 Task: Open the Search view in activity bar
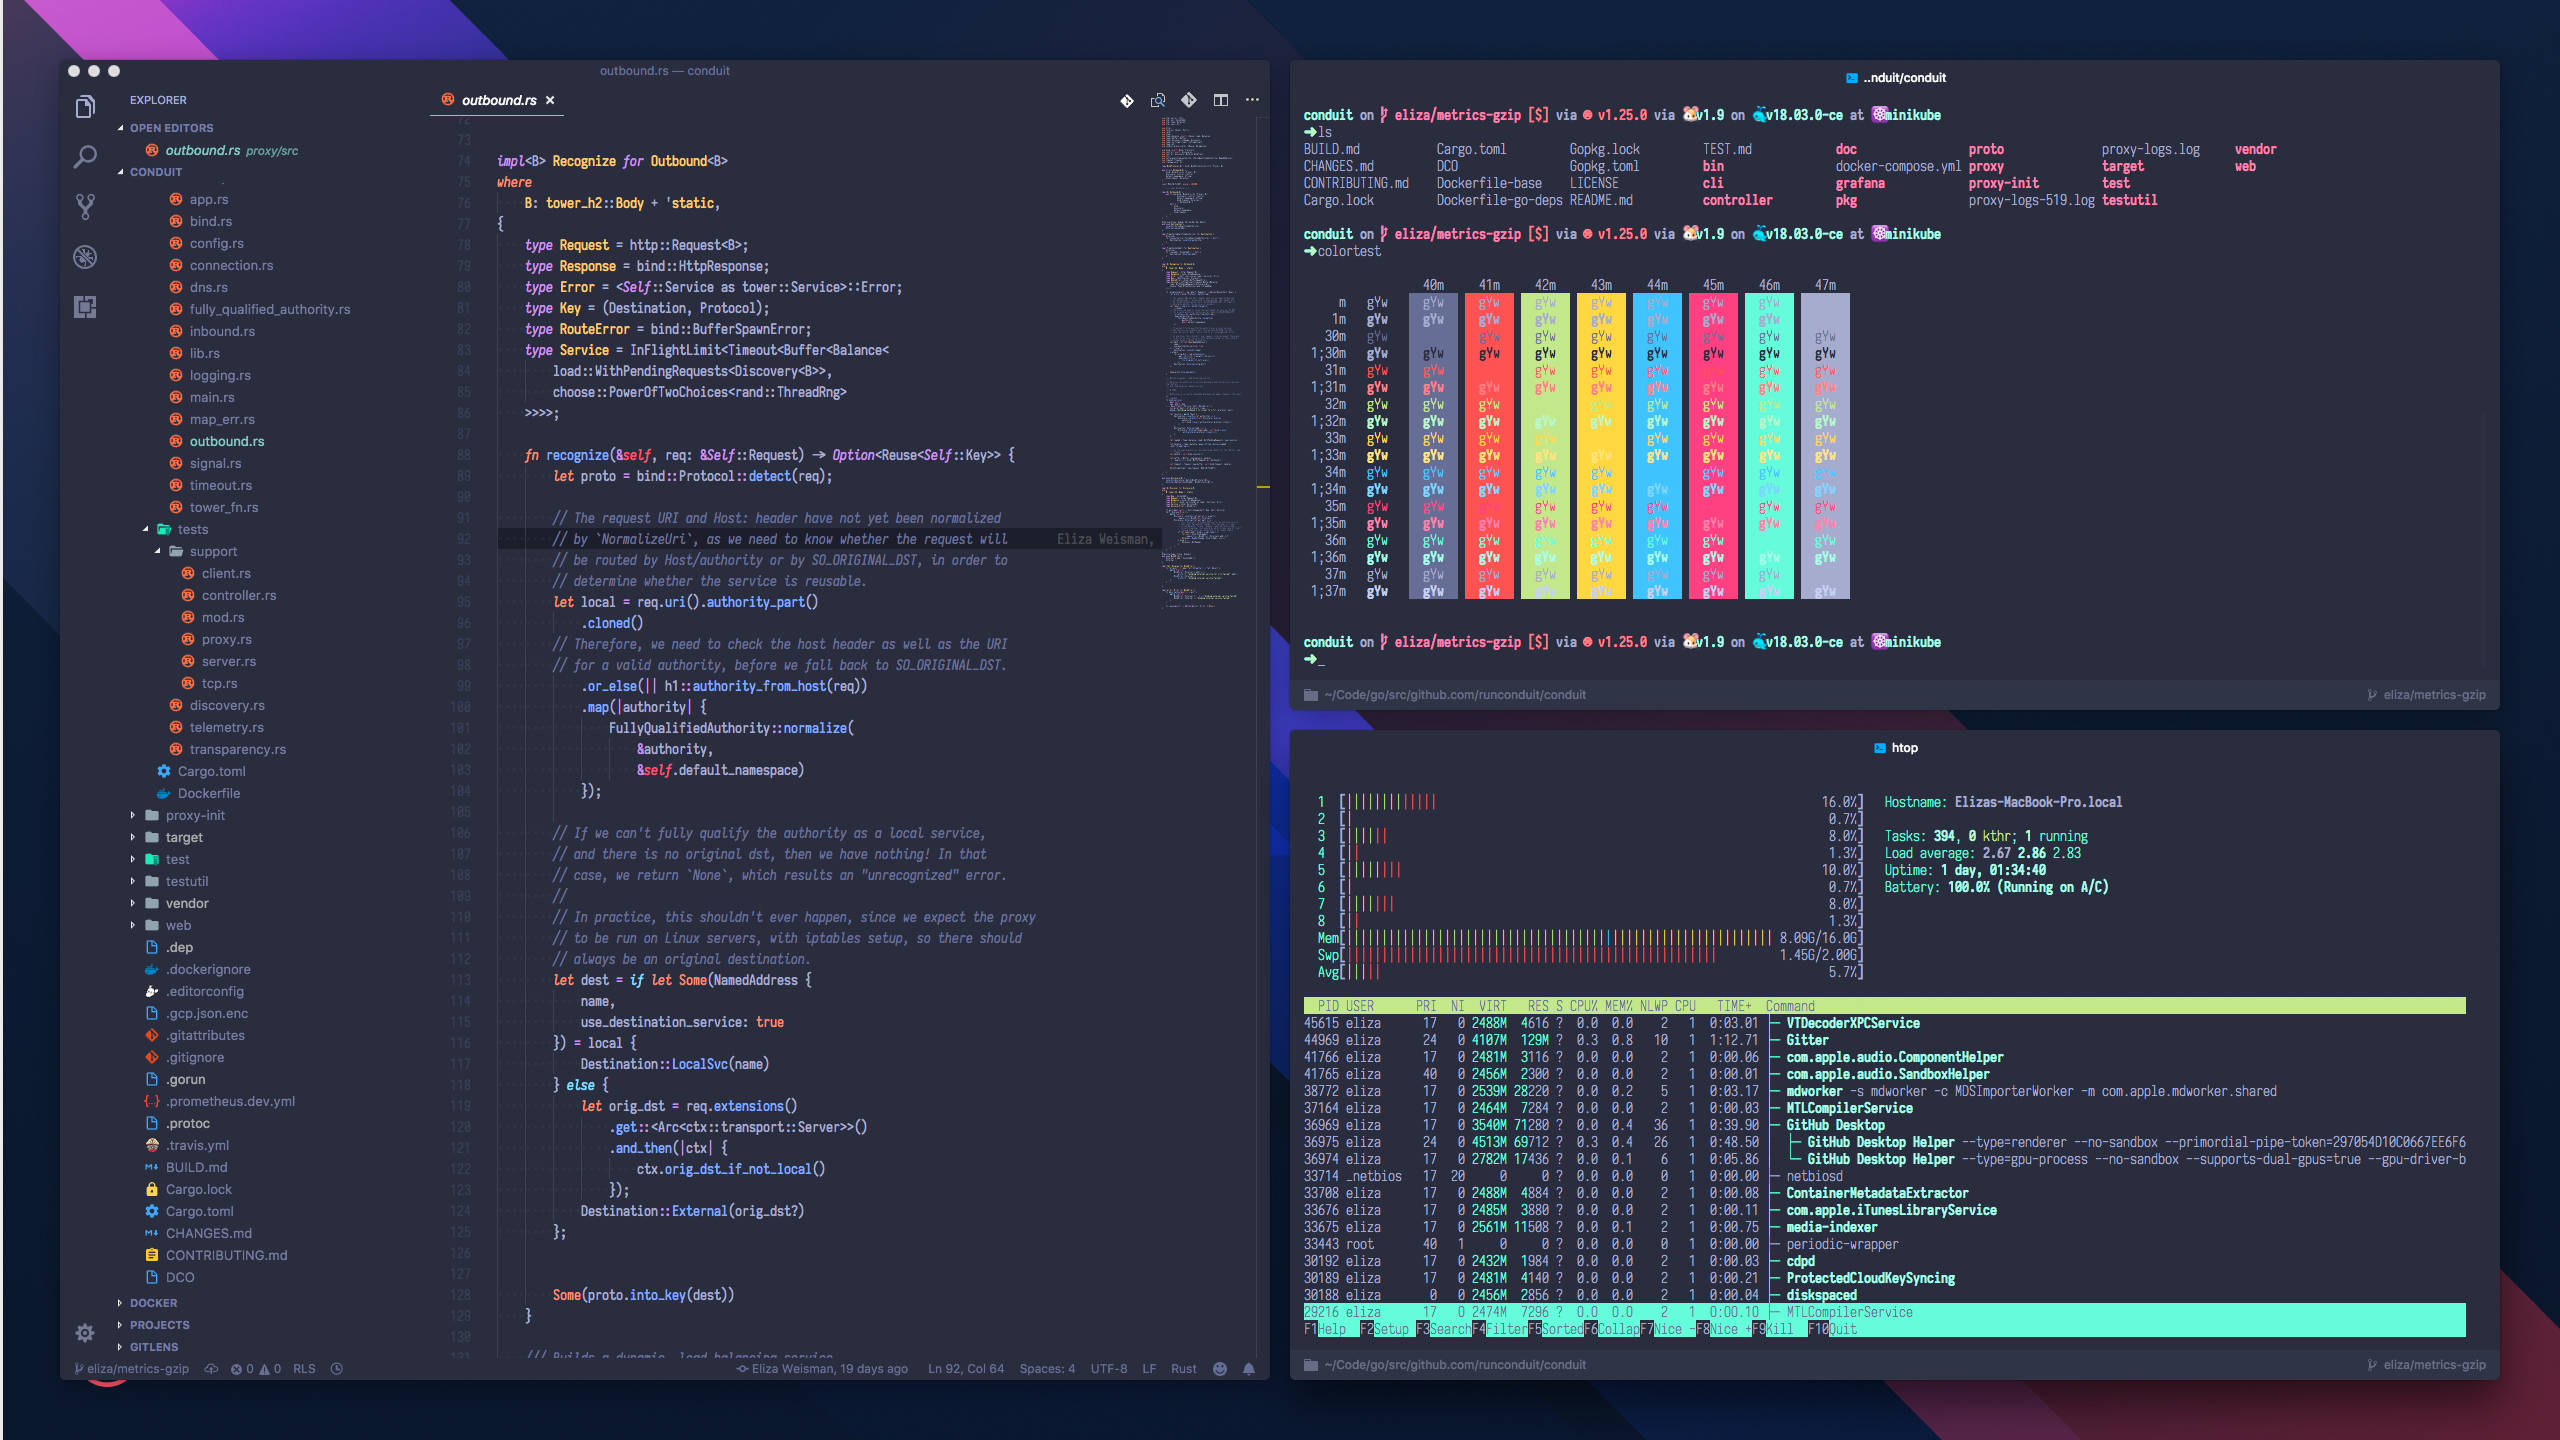(x=85, y=157)
